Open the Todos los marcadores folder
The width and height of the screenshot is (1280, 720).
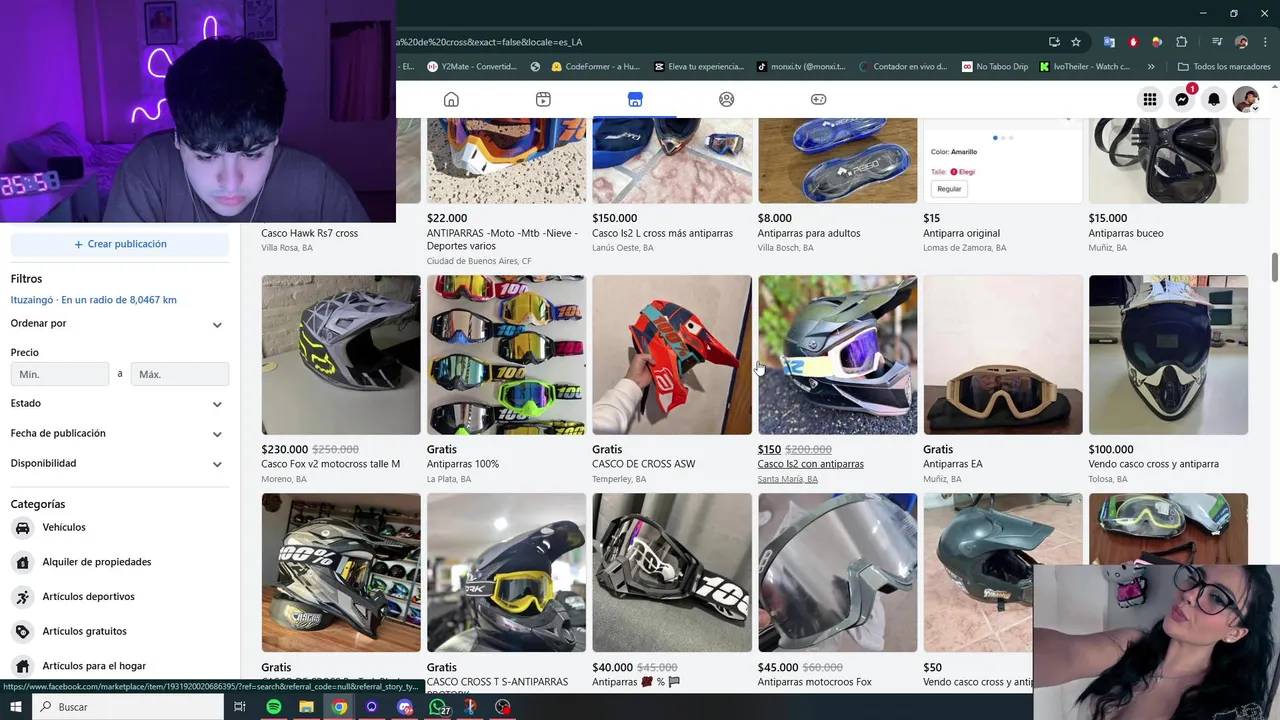pyautogui.click(x=1224, y=67)
